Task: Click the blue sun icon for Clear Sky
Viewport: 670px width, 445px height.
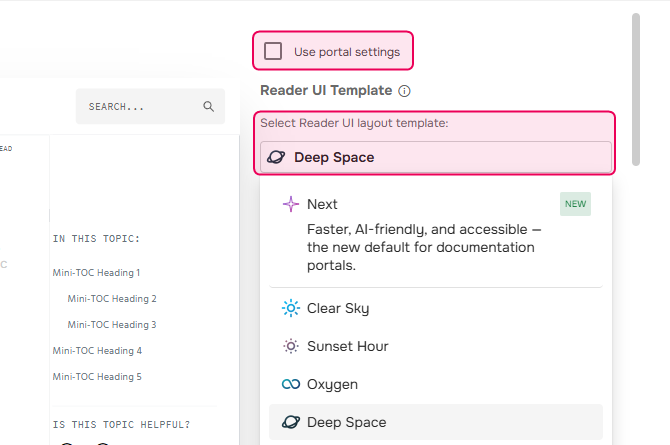Action: click(x=291, y=308)
